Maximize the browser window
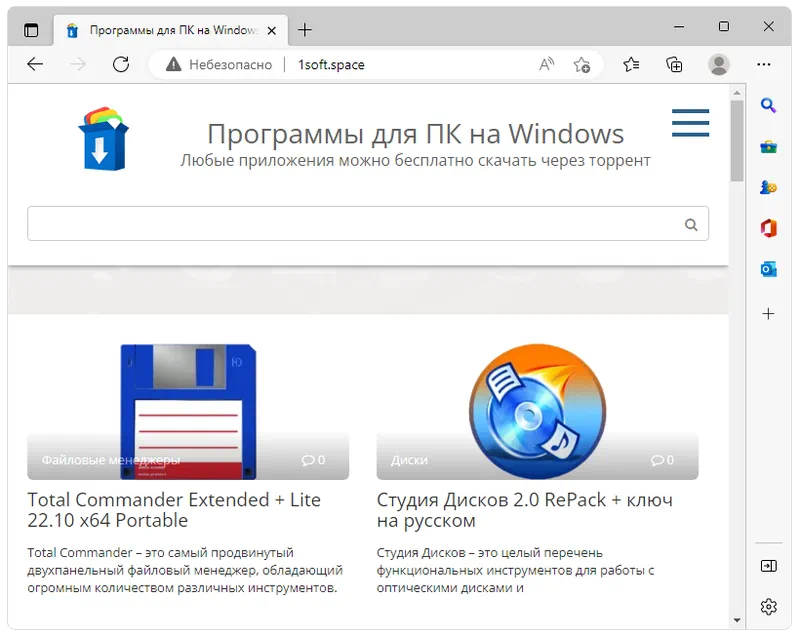This screenshot has height=638, width=800. coord(723,27)
